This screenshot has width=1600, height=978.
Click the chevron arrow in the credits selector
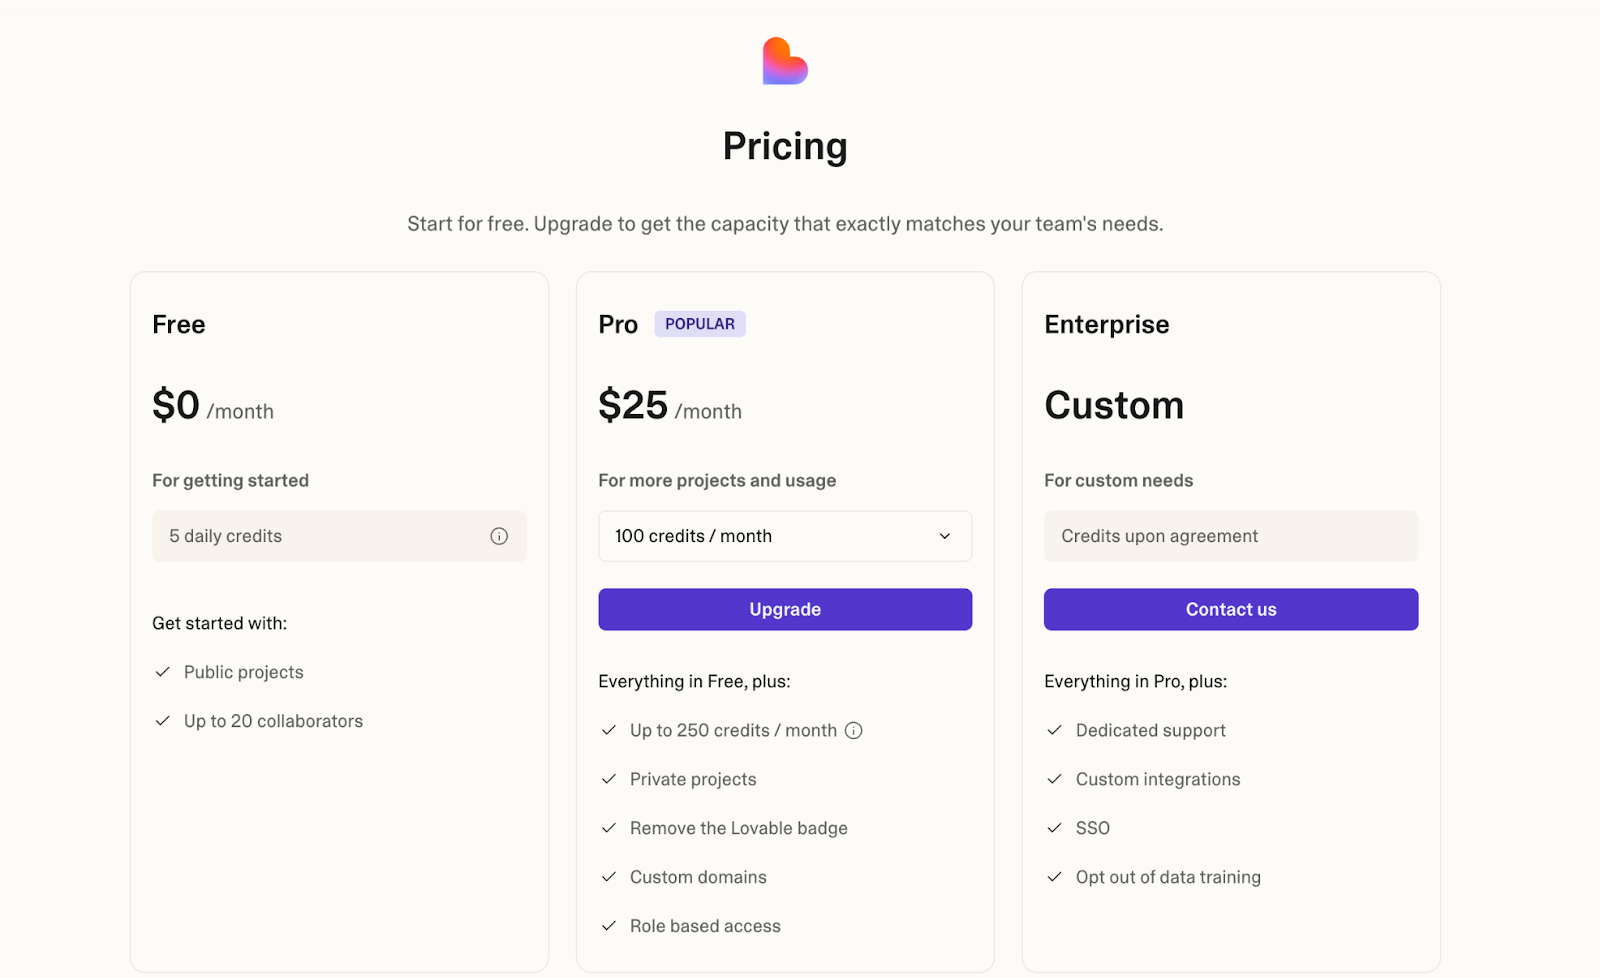944,536
